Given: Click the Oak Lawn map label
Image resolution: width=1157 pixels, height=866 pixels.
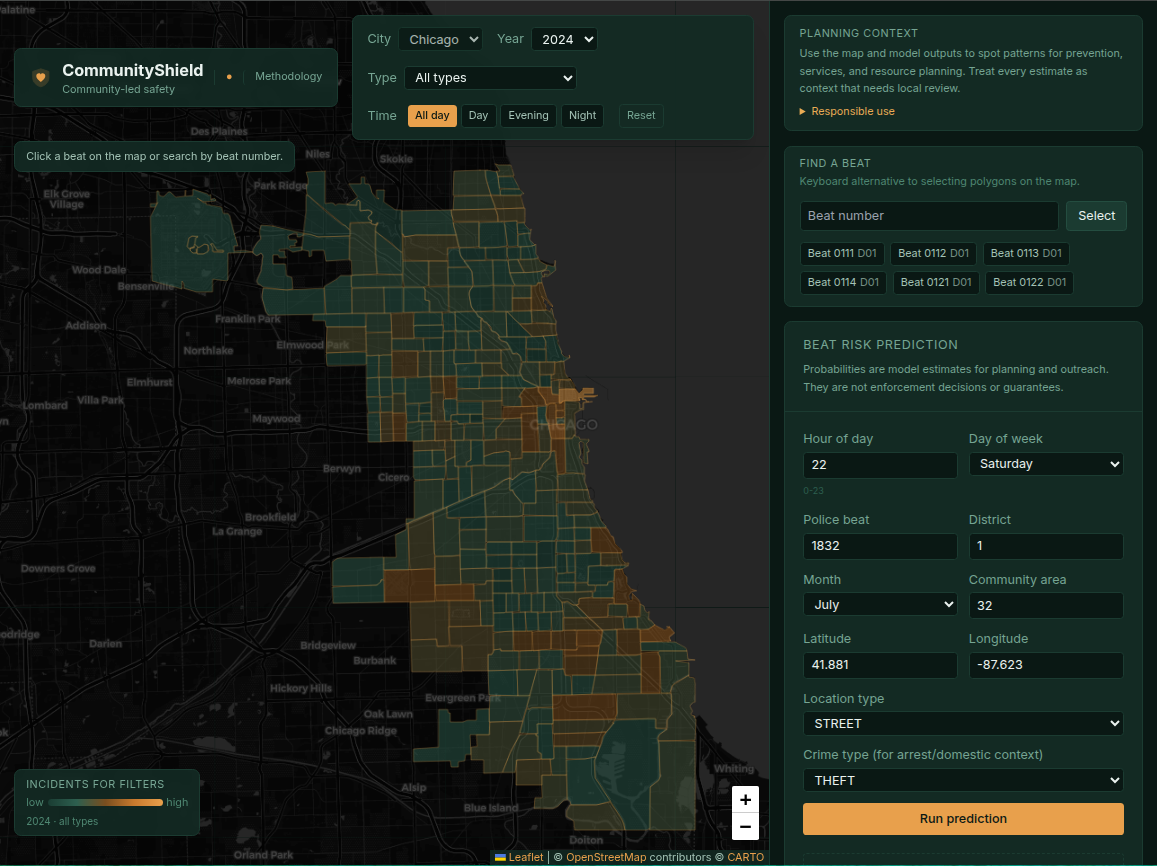Looking at the screenshot, I should coord(388,714).
